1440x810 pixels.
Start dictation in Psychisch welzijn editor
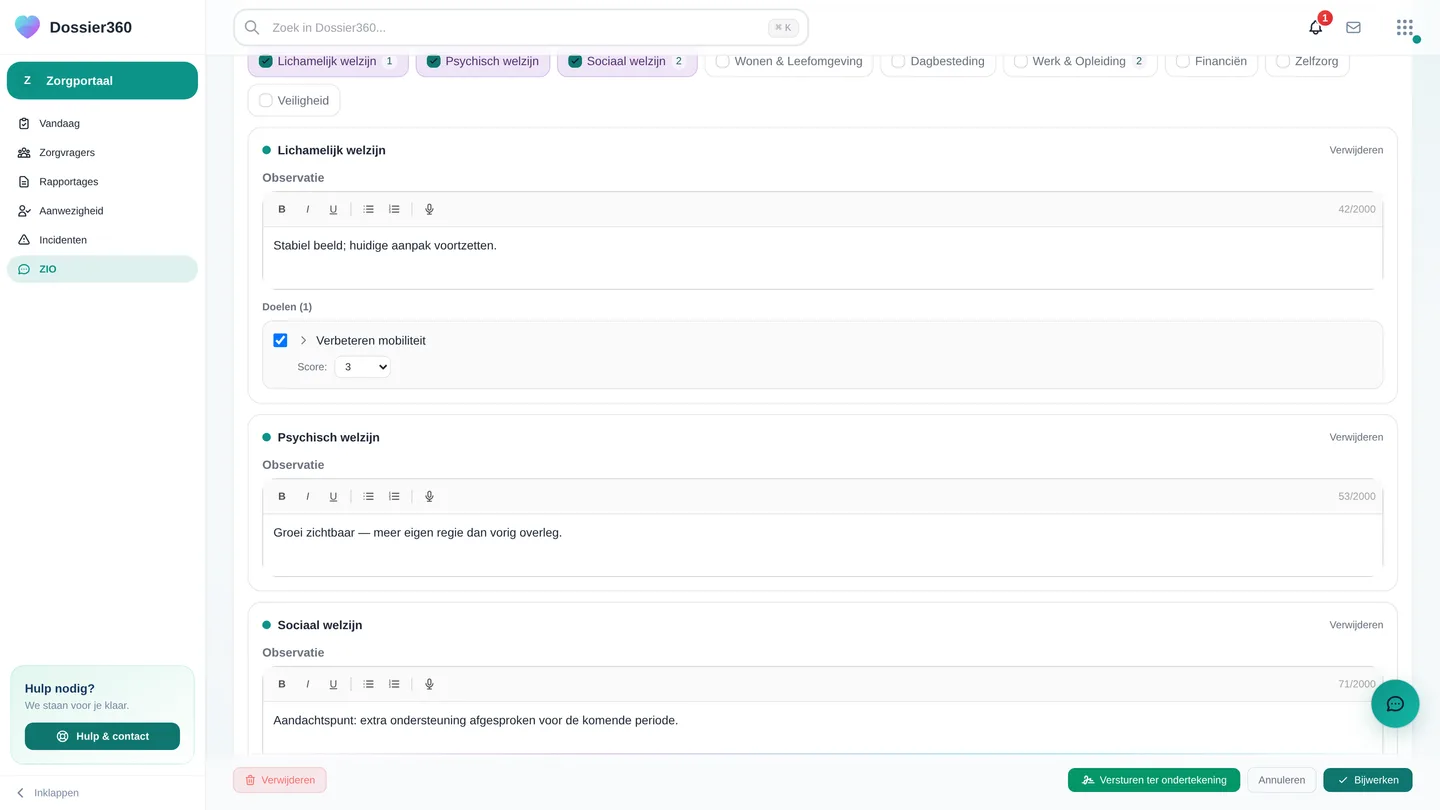[x=429, y=496]
